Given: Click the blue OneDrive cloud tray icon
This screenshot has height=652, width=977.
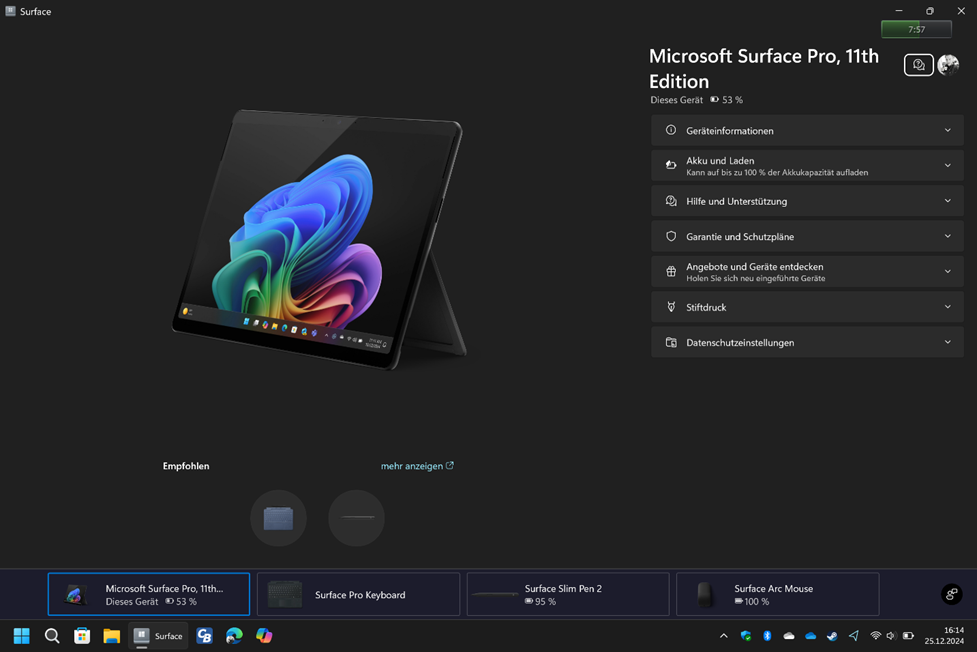Looking at the screenshot, I should 811,636.
